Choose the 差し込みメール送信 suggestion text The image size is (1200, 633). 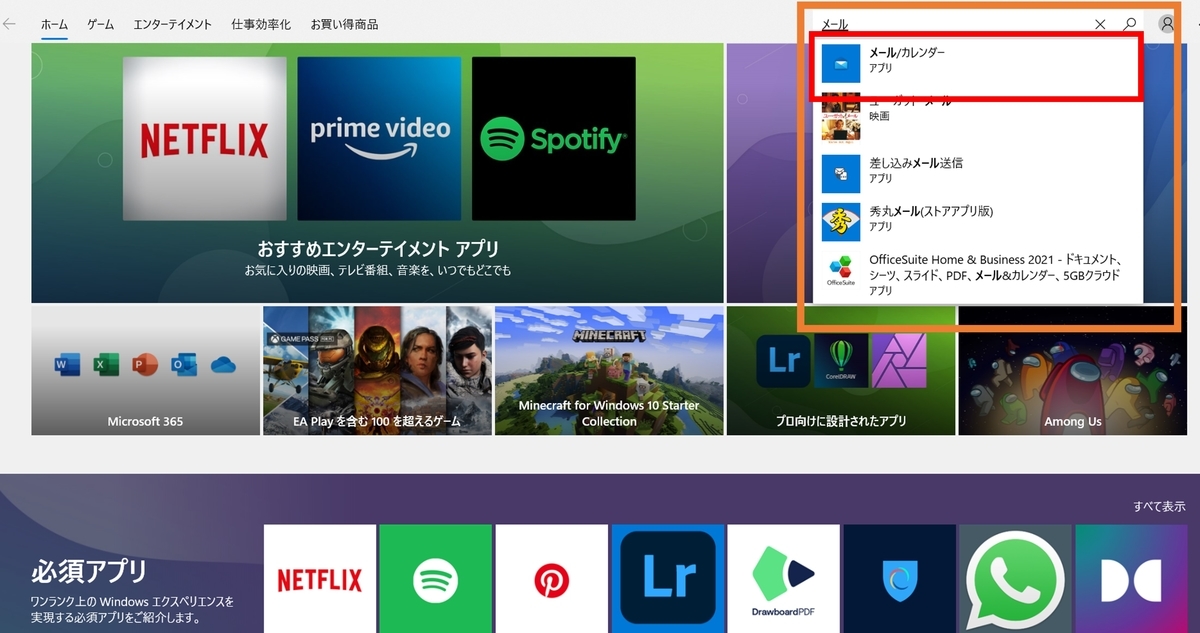[916, 162]
